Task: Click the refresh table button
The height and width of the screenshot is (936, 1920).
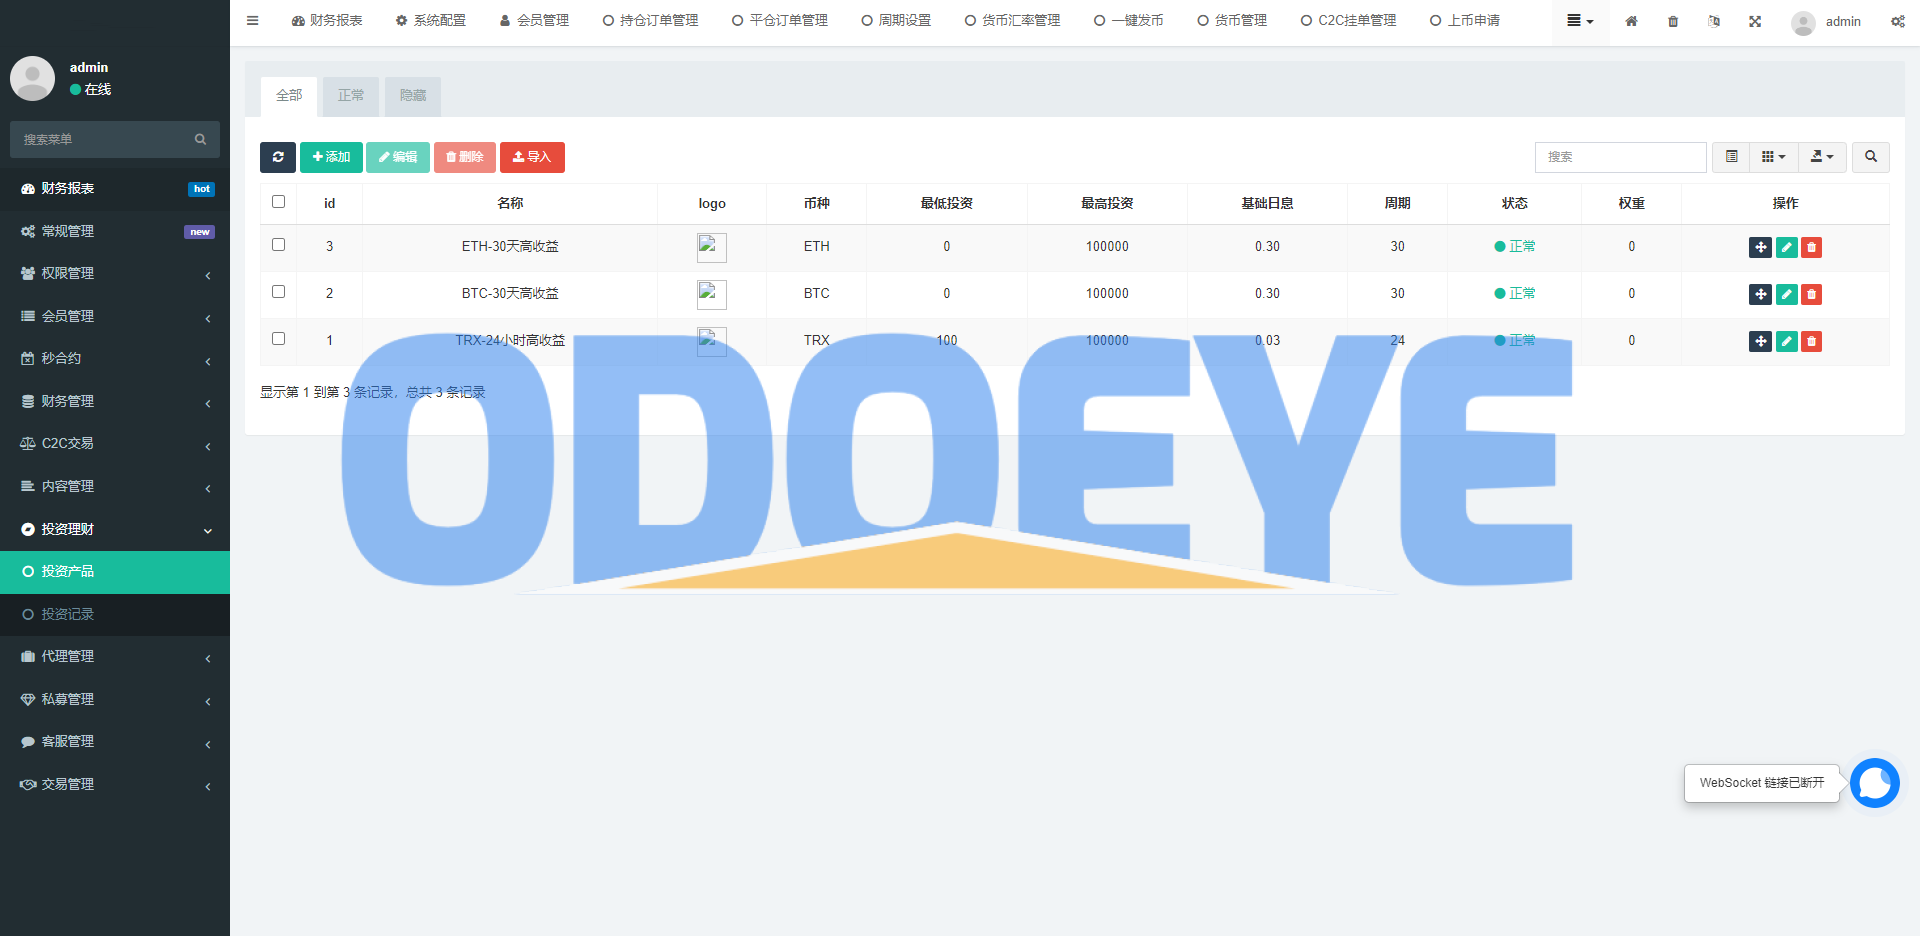Action: pyautogui.click(x=278, y=157)
